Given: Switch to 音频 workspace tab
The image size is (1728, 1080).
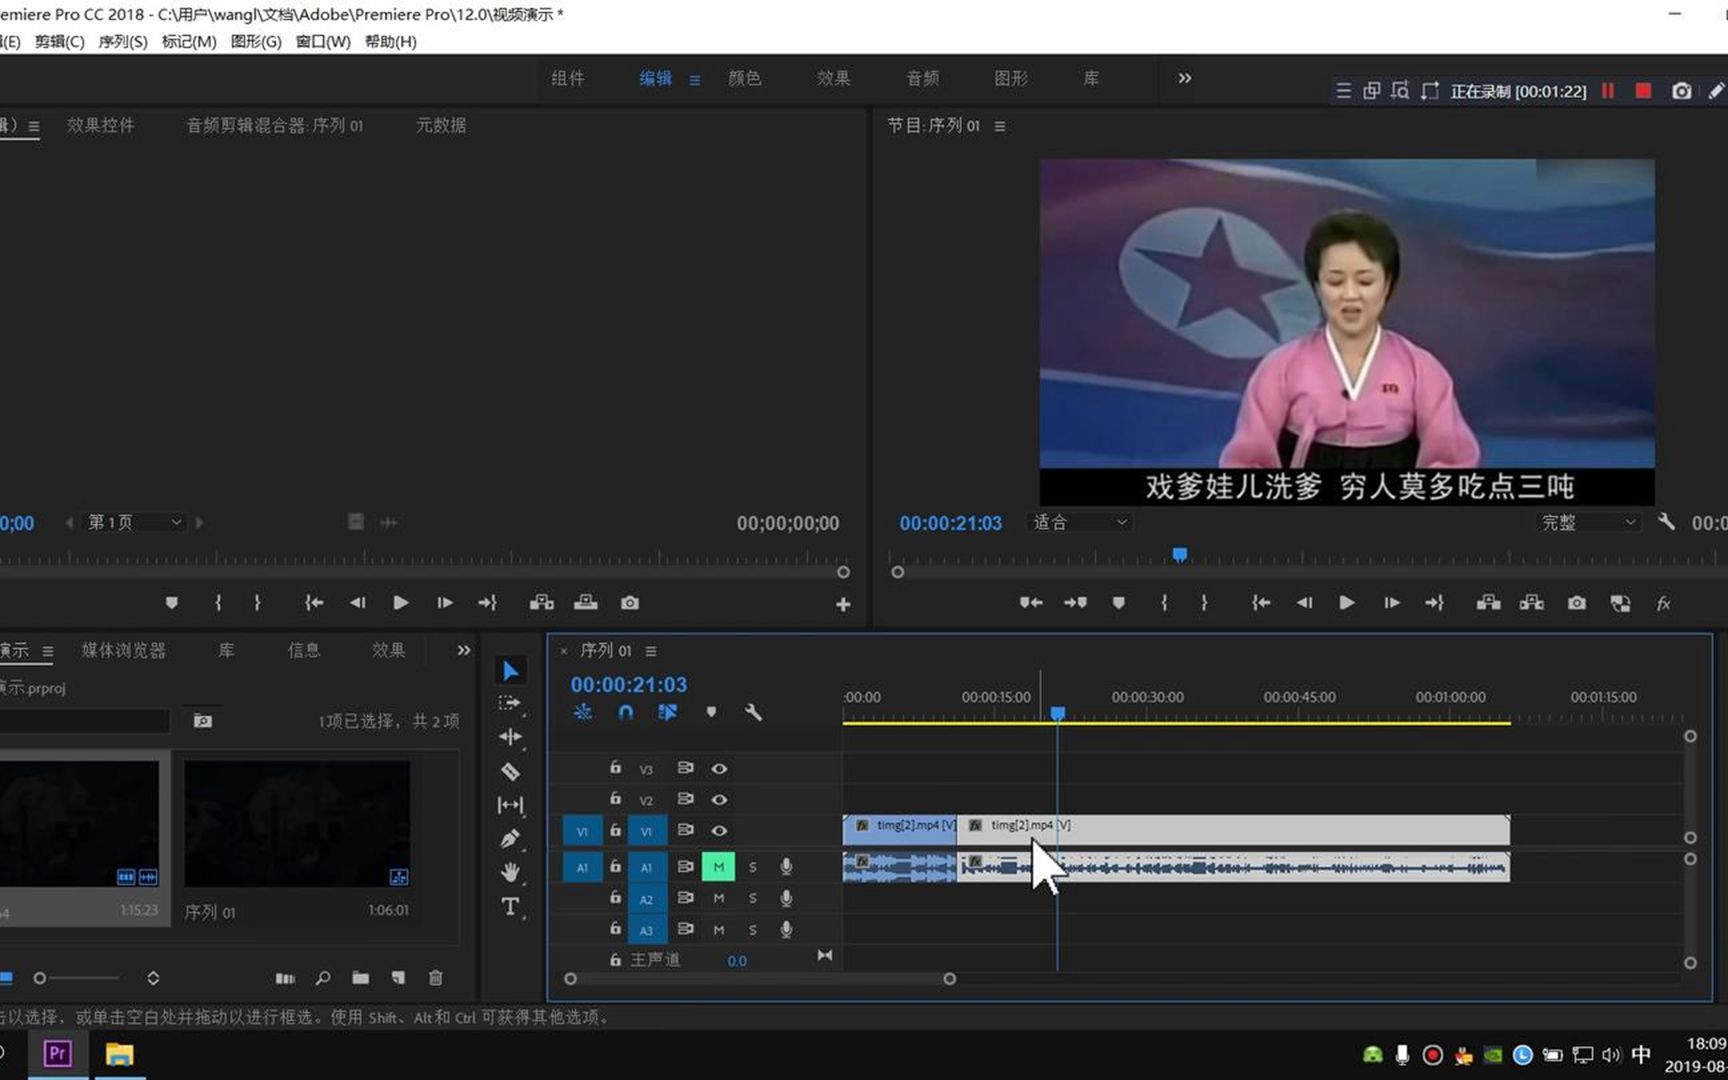Looking at the screenshot, I should (x=923, y=78).
